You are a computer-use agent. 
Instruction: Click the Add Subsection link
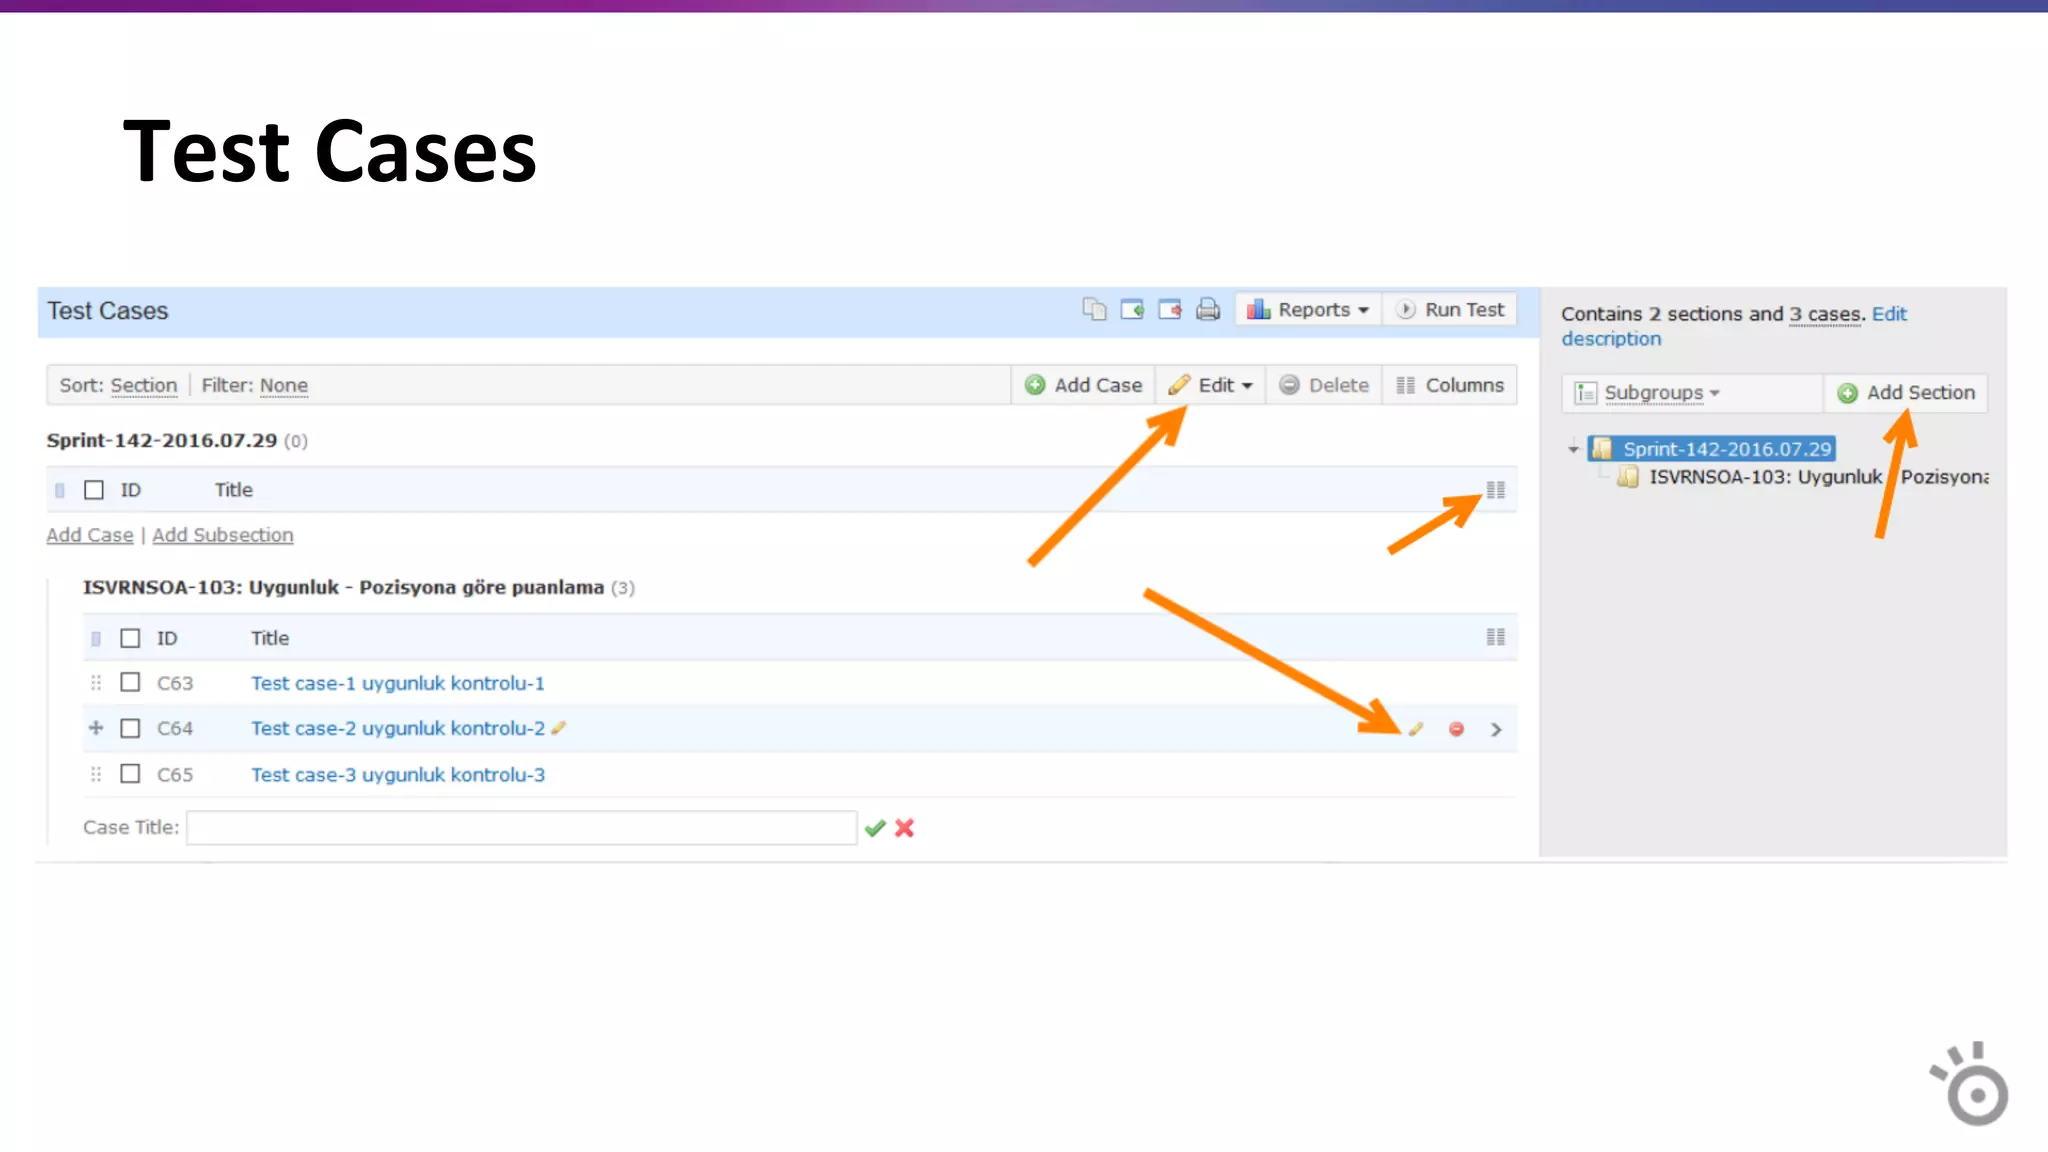click(222, 535)
